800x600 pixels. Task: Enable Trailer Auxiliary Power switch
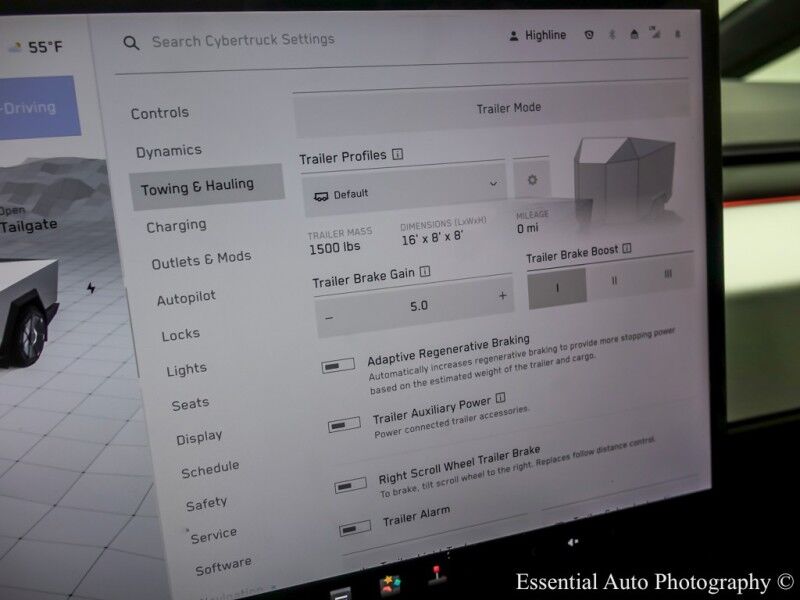345,425
